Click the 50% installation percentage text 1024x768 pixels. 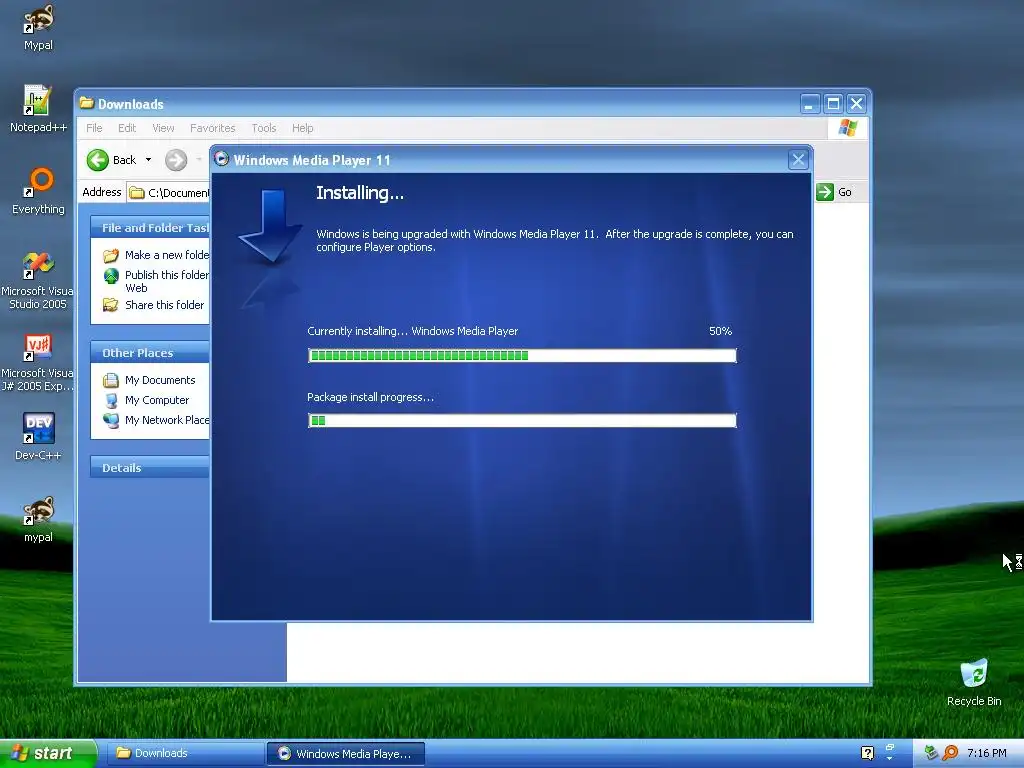720,331
